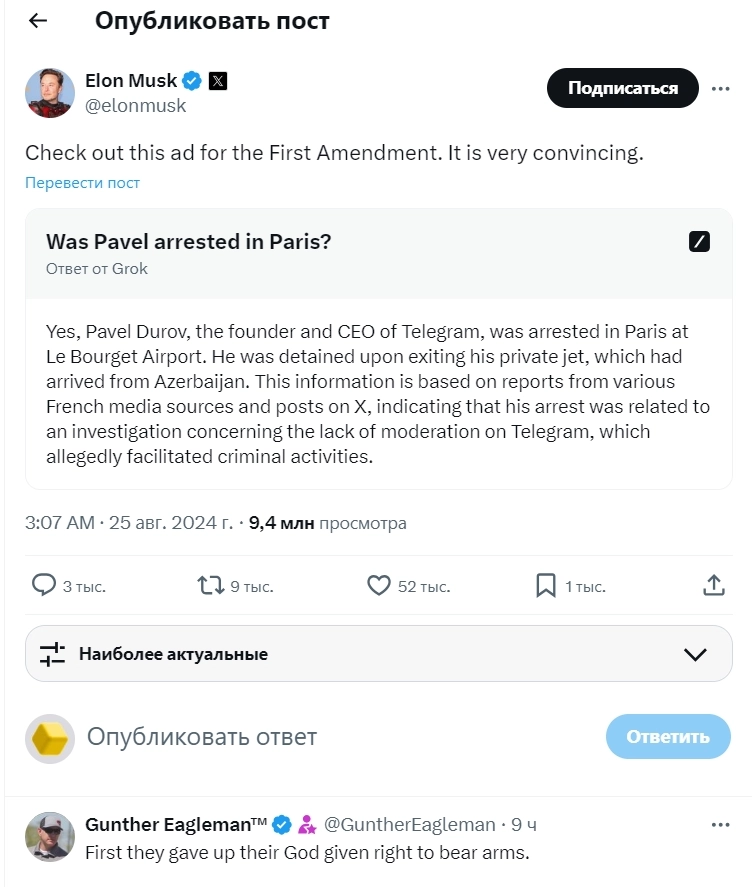Click Elon Musk's blue verified checkmark

click(192, 81)
